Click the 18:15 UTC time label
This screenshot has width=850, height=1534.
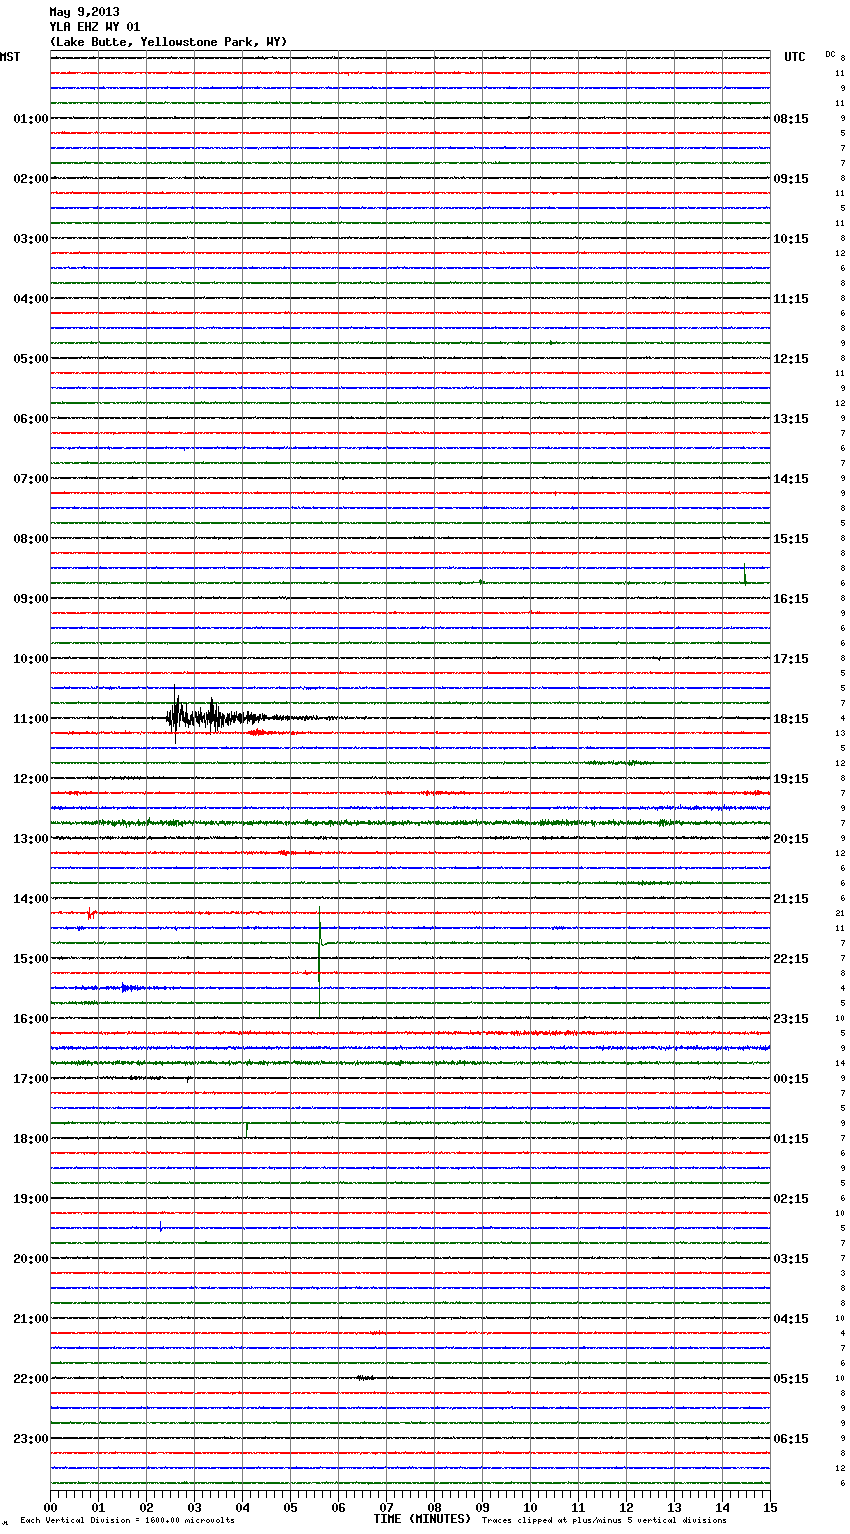point(791,719)
